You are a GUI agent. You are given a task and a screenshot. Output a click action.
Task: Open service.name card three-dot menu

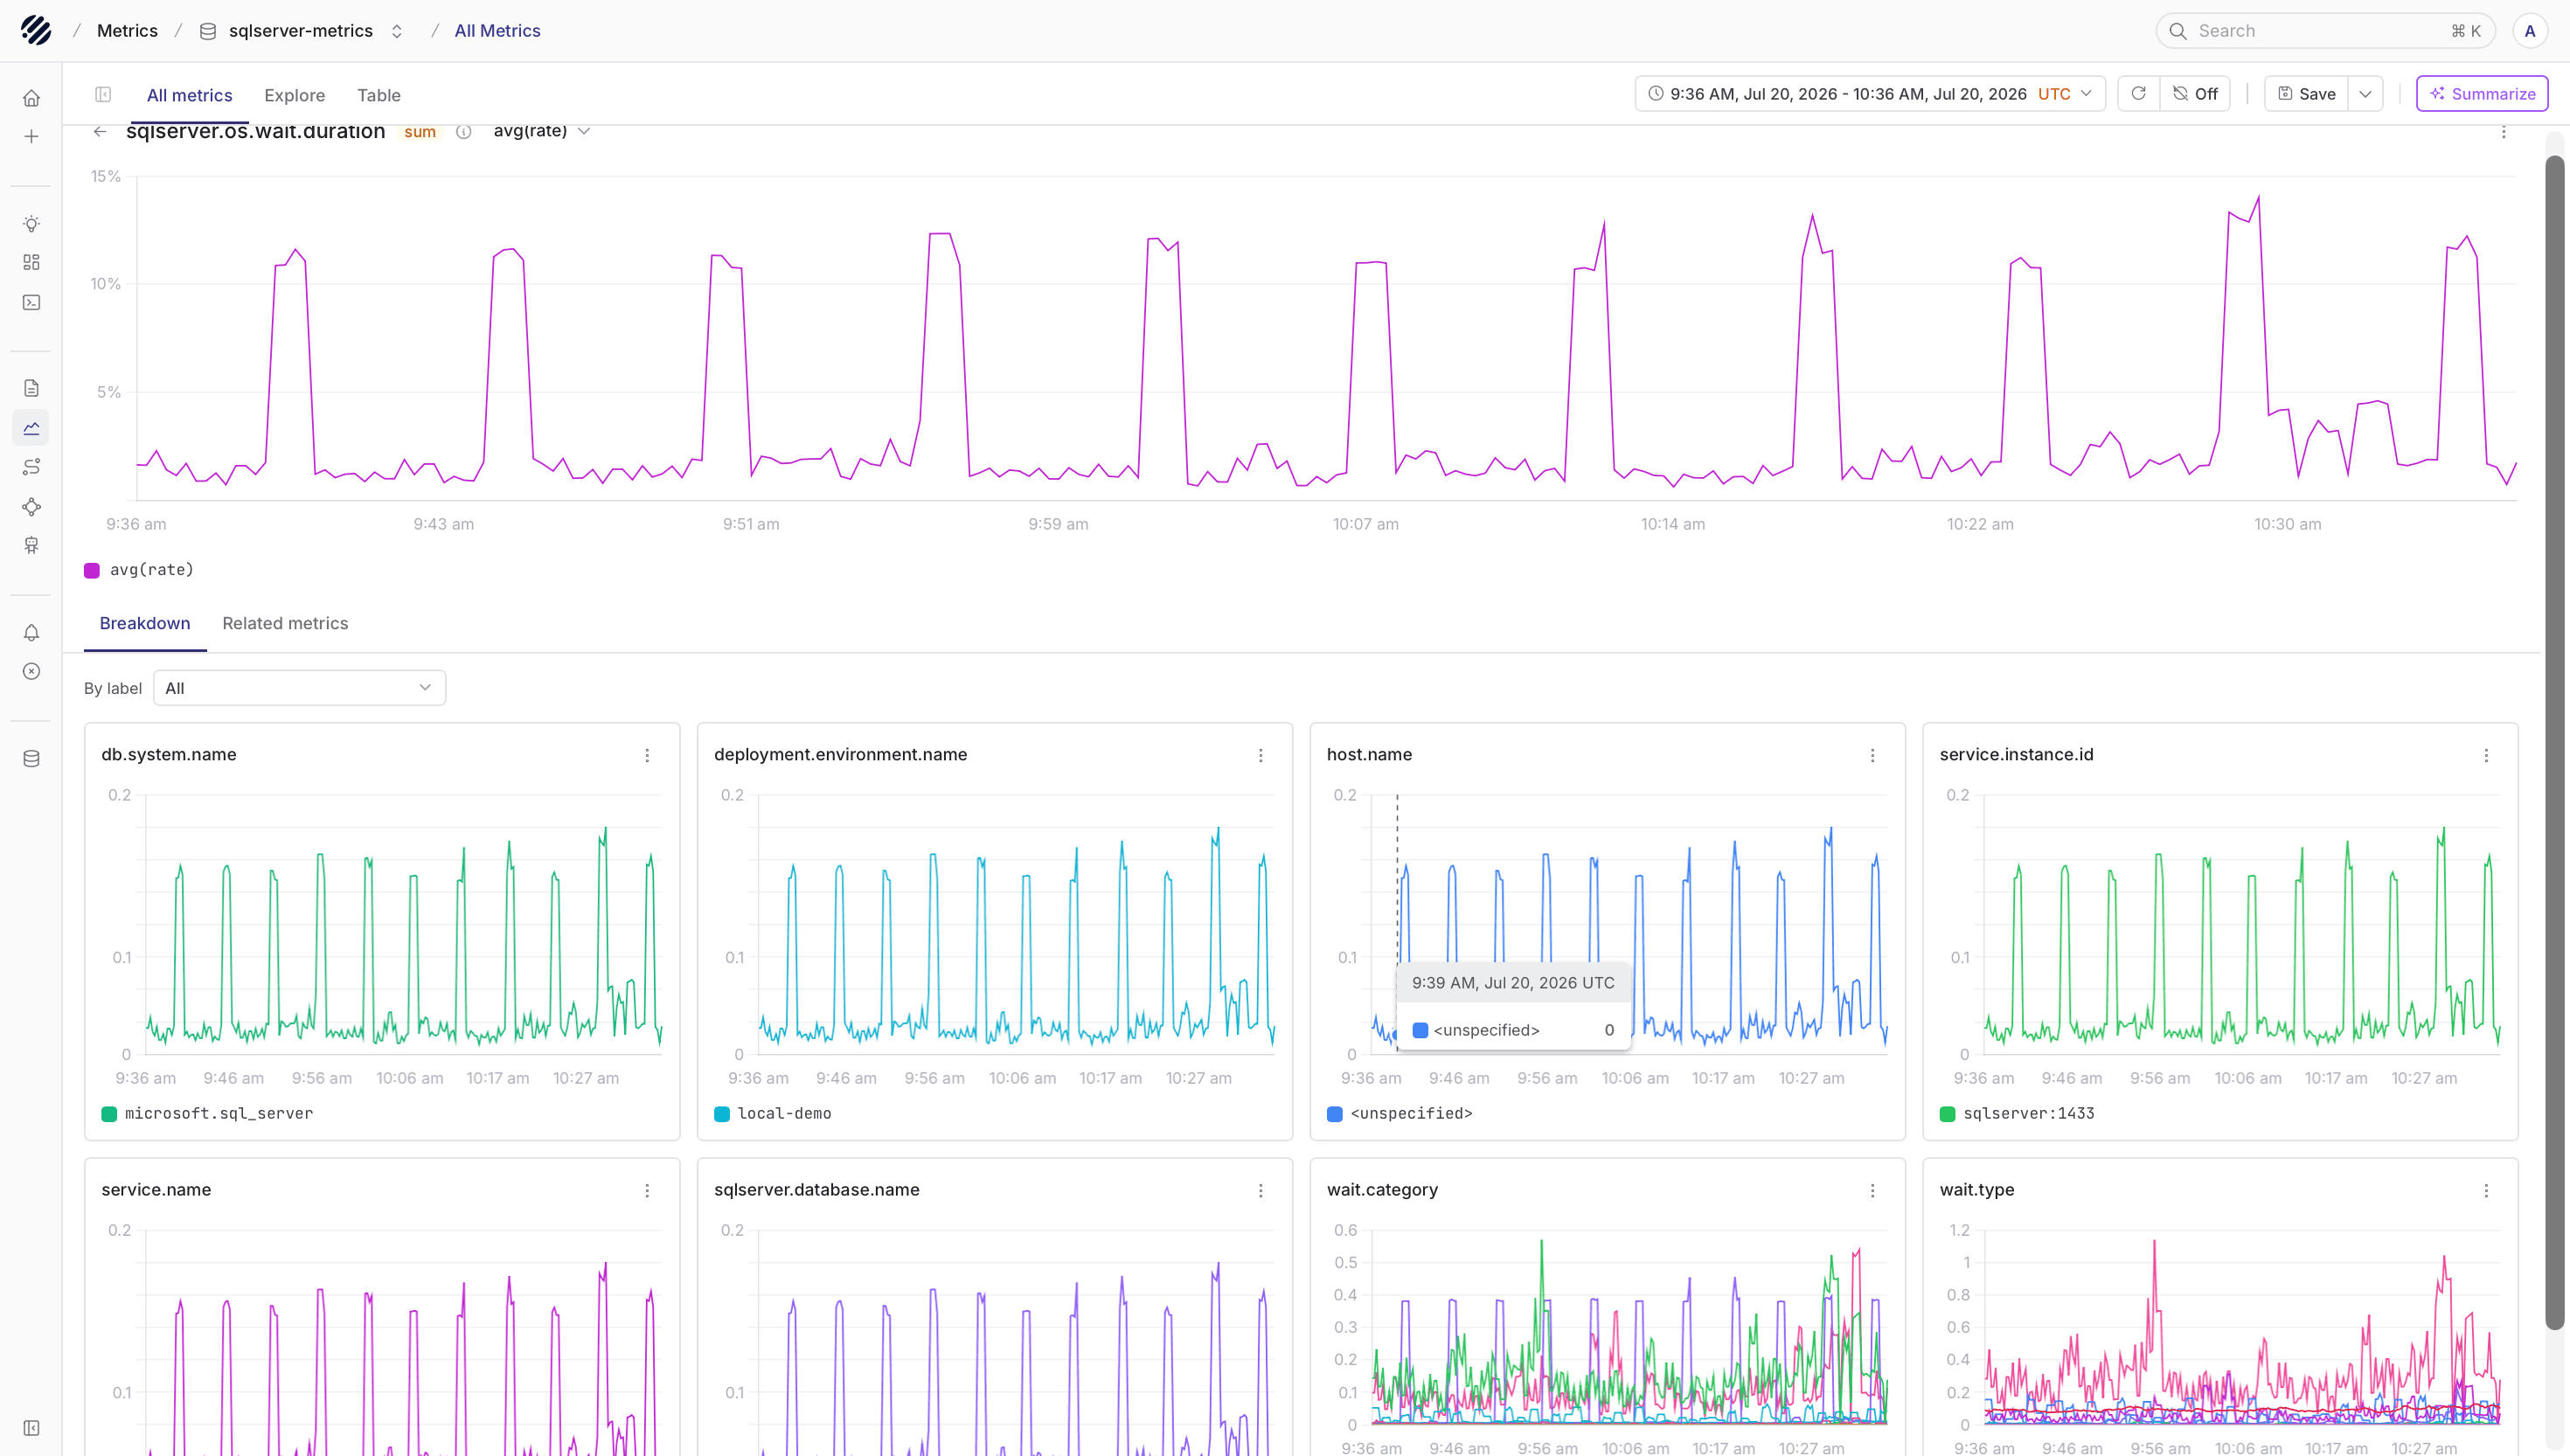click(x=647, y=1191)
